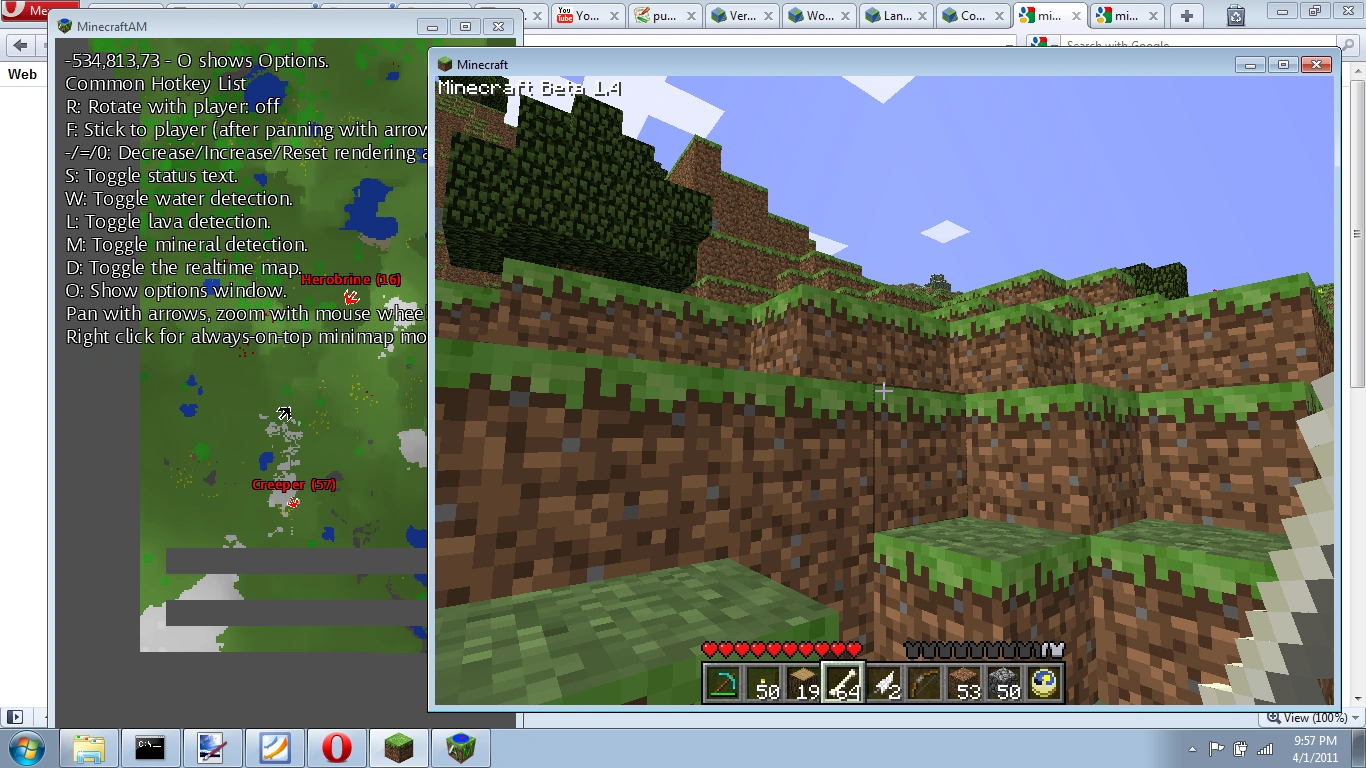The image size is (1366, 768).
Task: Click the 'S: Toggle status text.' line
Action: pos(152,176)
